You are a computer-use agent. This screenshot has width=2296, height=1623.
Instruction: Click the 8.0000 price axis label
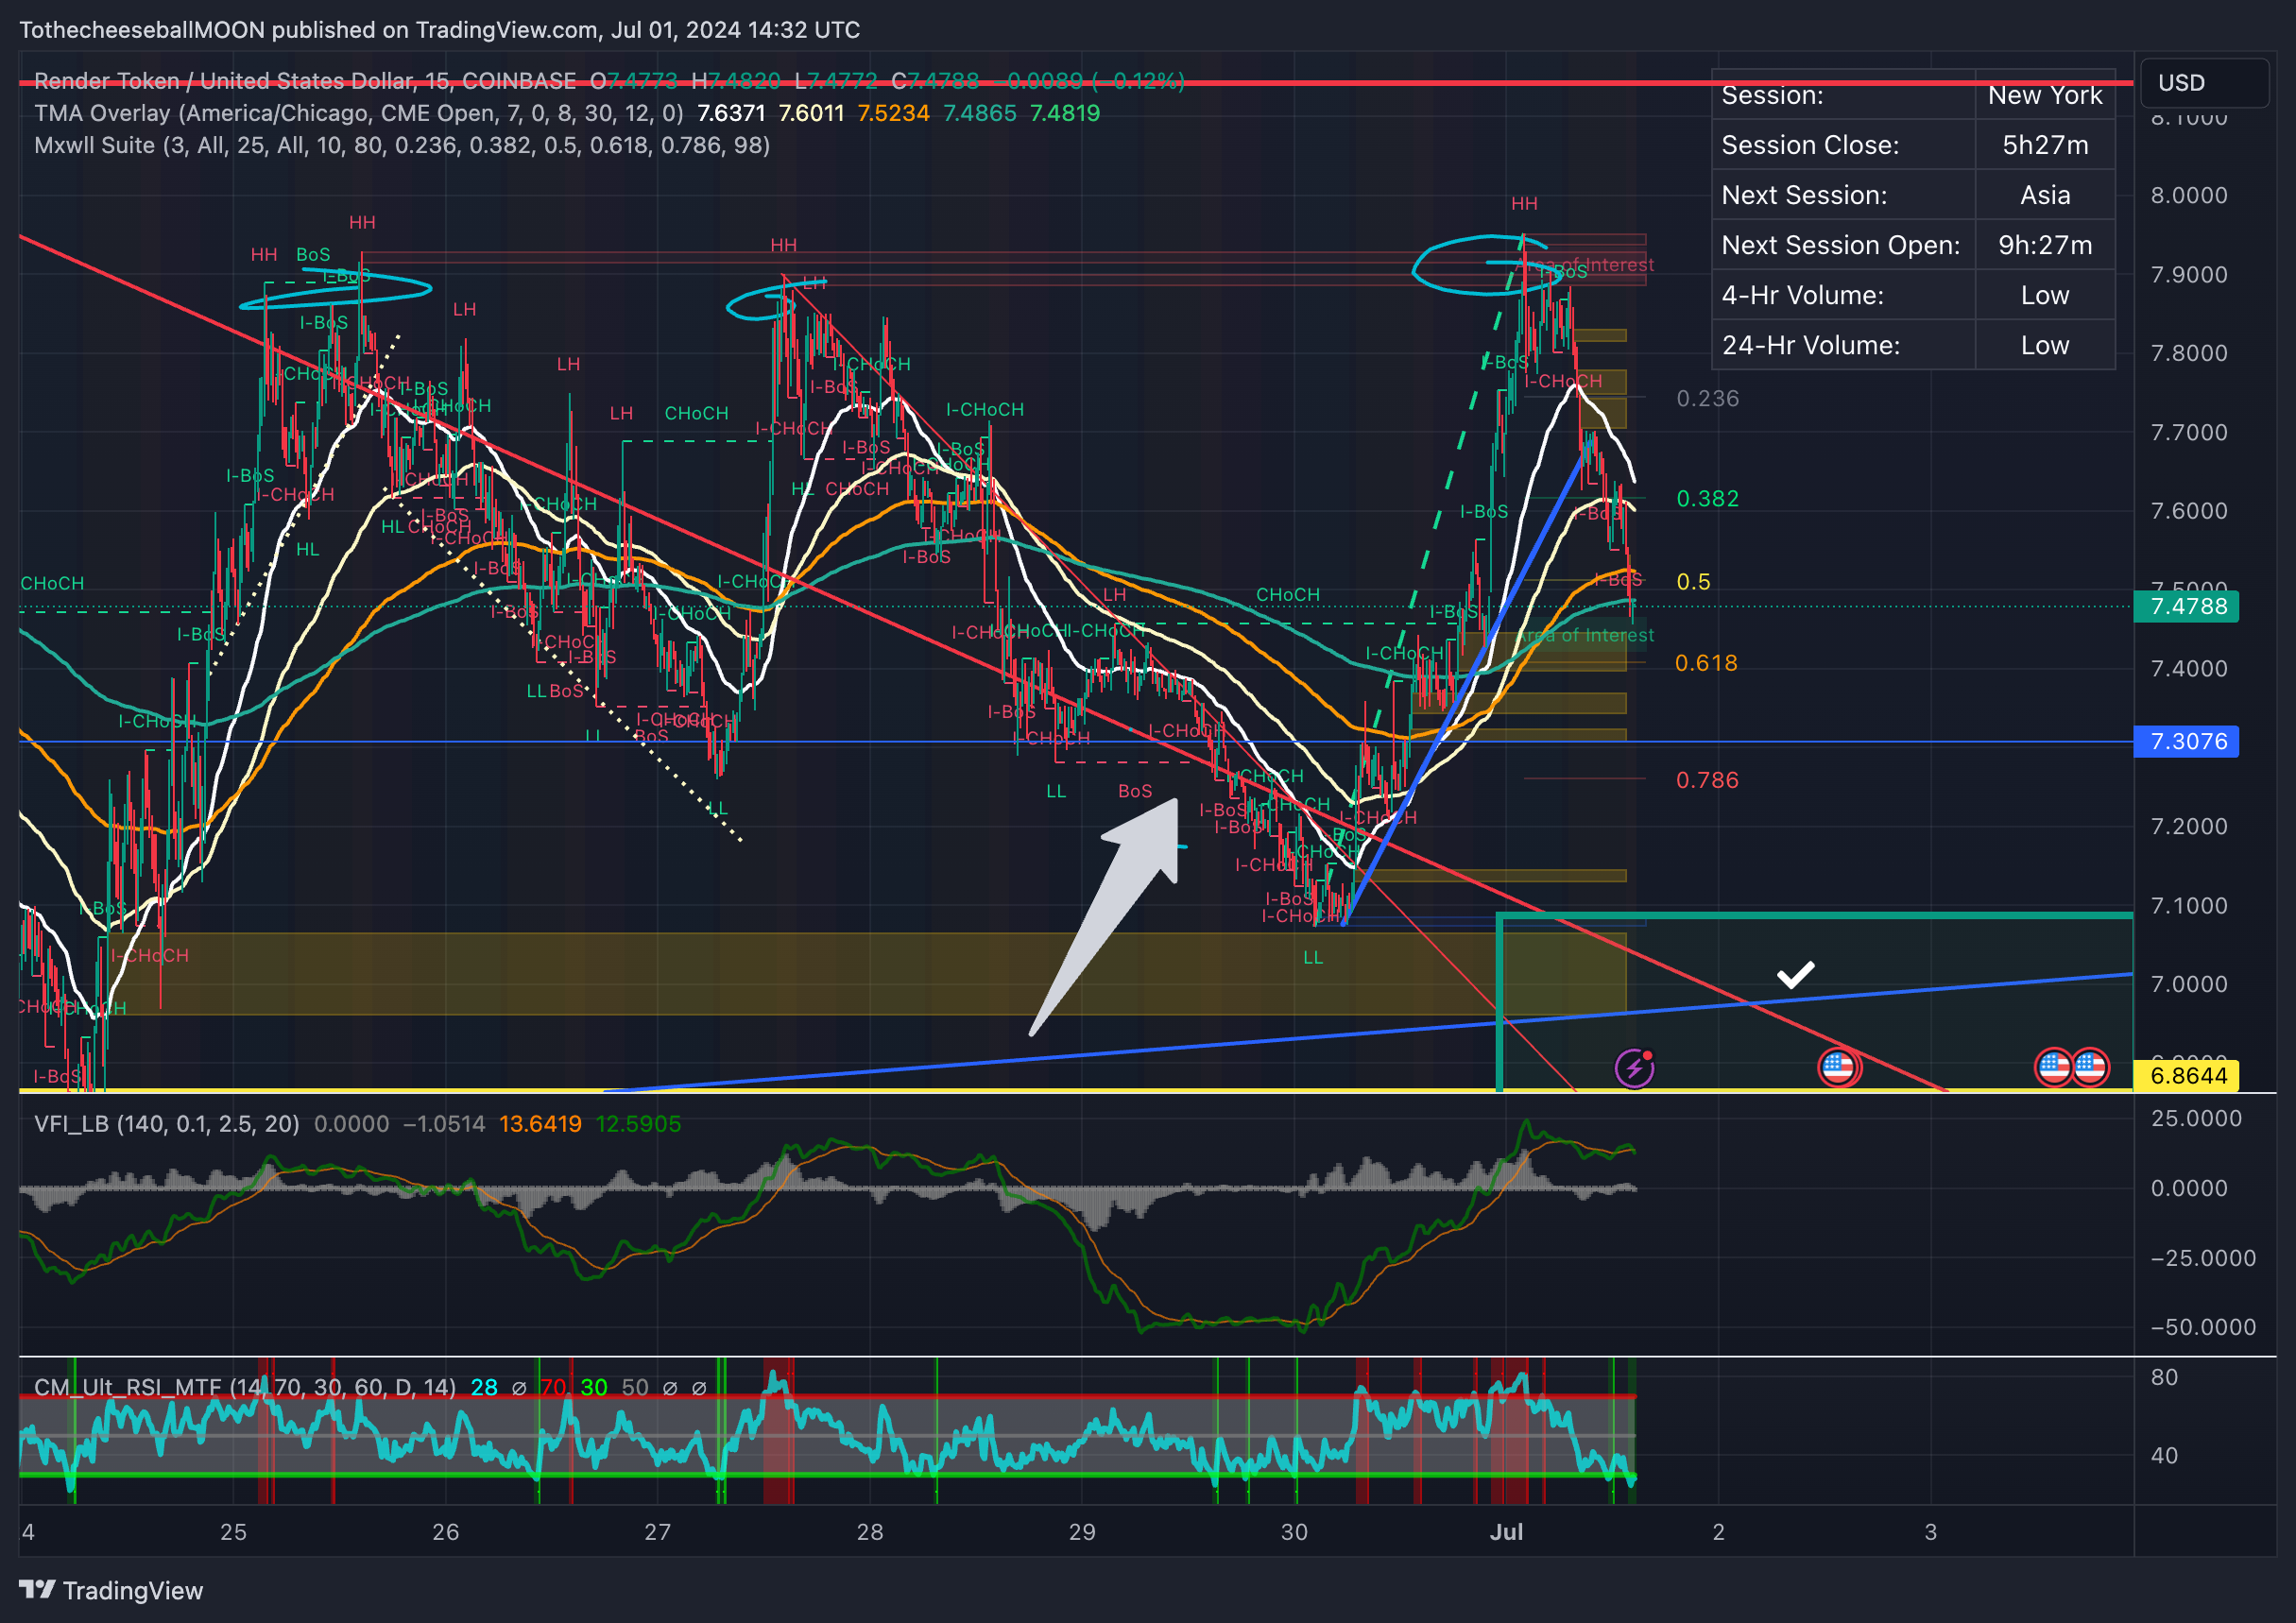coord(2189,195)
